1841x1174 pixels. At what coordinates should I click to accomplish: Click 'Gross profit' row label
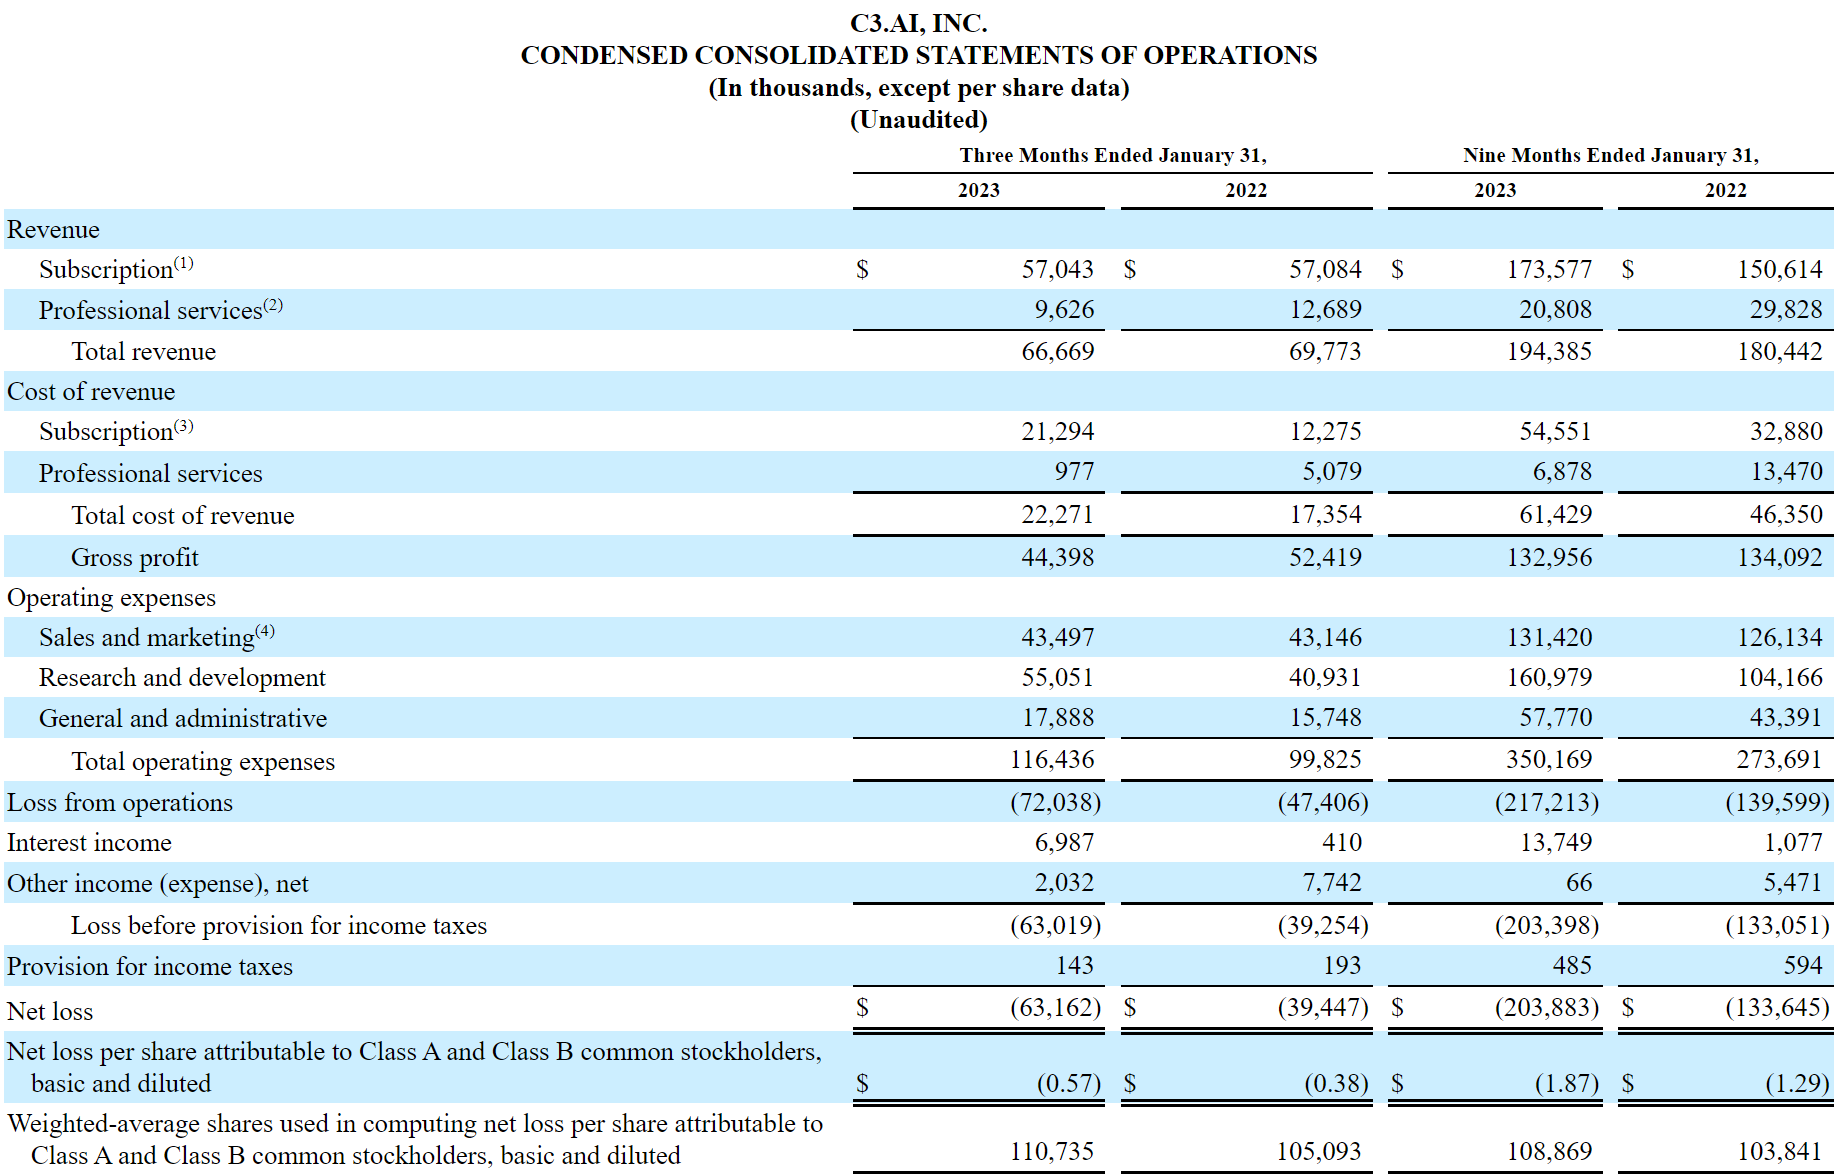point(135,558)
